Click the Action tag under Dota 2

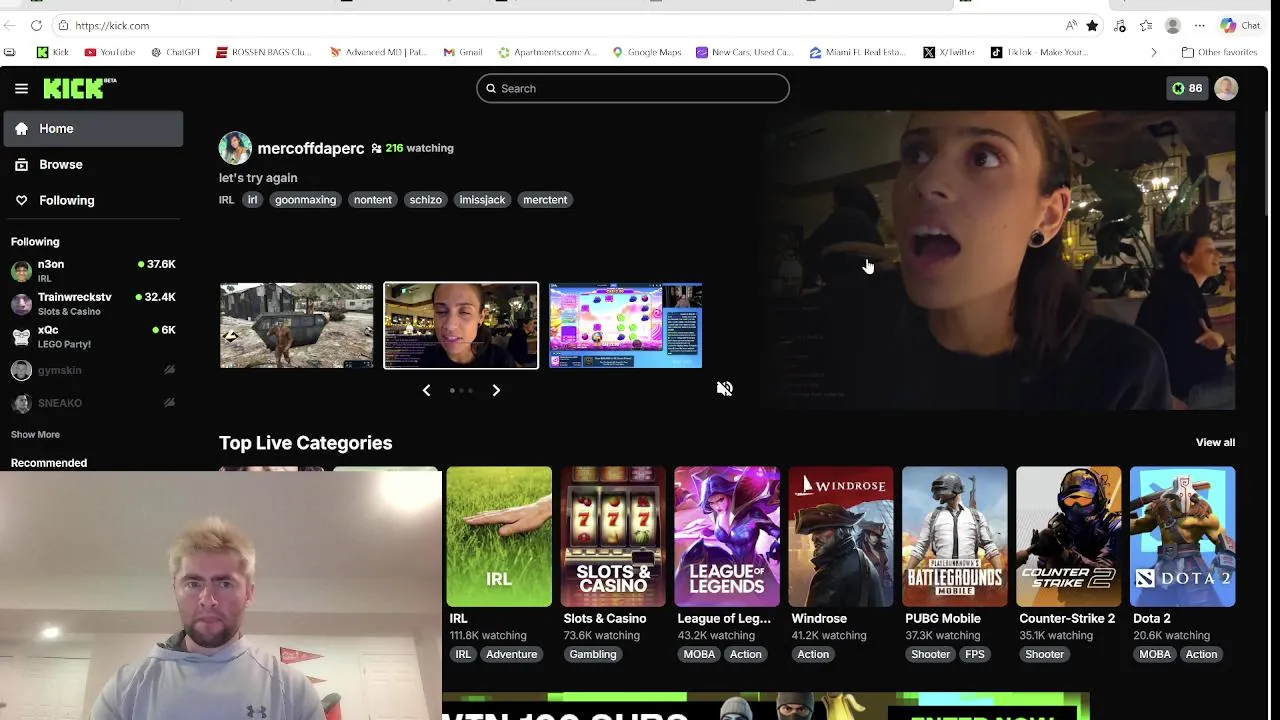click(1201, 654)
